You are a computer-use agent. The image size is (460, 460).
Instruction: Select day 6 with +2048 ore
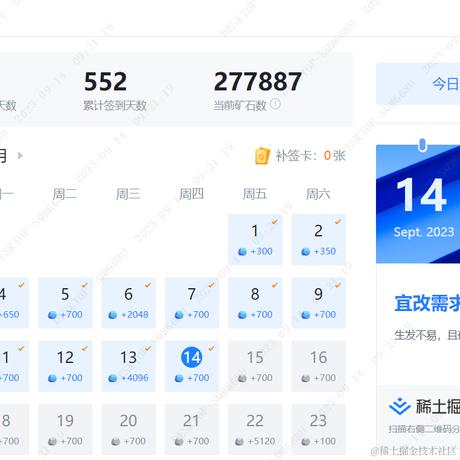129,303
